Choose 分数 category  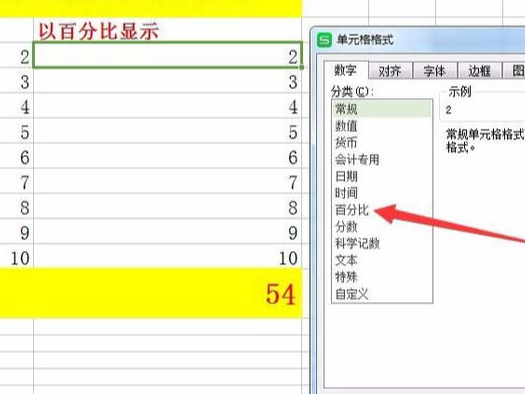tap(382, 227)
